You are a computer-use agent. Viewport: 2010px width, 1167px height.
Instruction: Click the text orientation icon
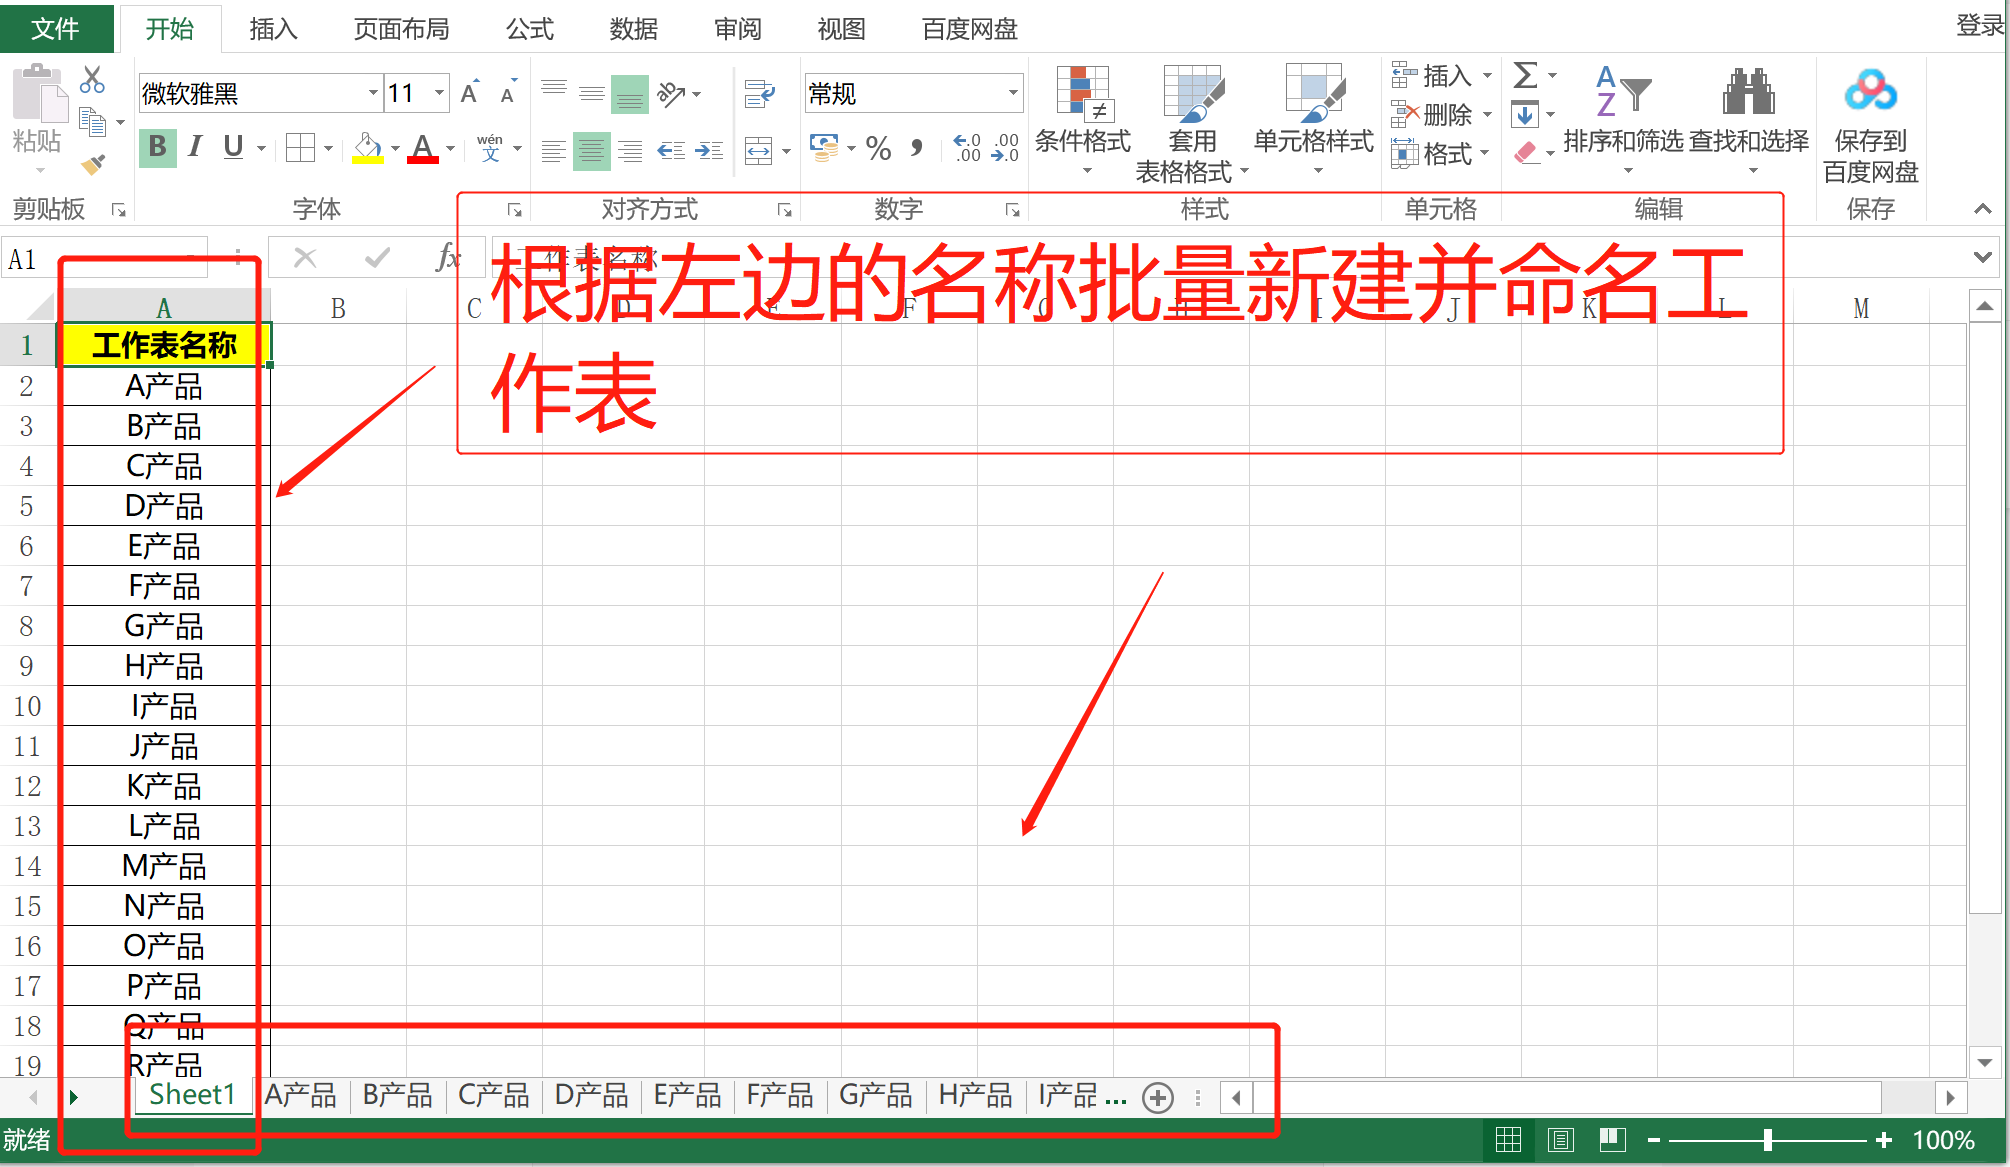click(x=671, y=94)
